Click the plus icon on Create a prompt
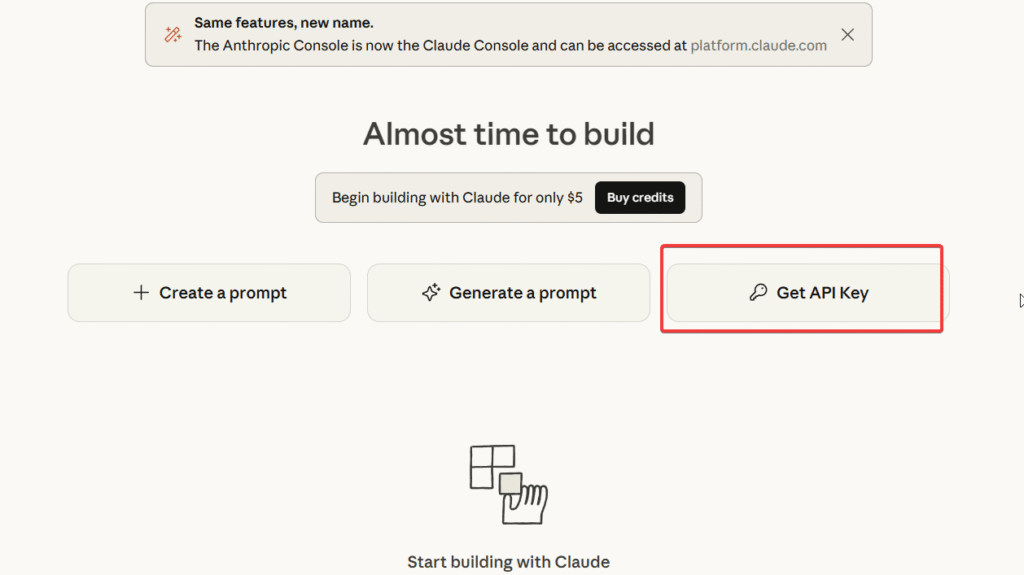Viewport: 1024px width, 575px height. click(x=141, y=293)
